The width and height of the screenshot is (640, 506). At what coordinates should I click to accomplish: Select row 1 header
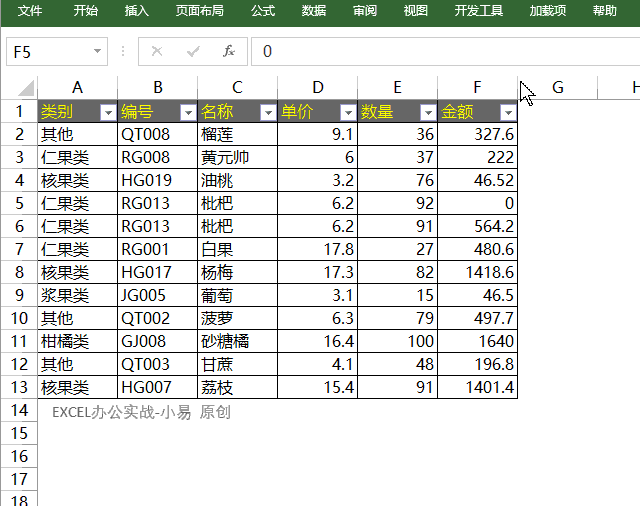pos(19,111)
